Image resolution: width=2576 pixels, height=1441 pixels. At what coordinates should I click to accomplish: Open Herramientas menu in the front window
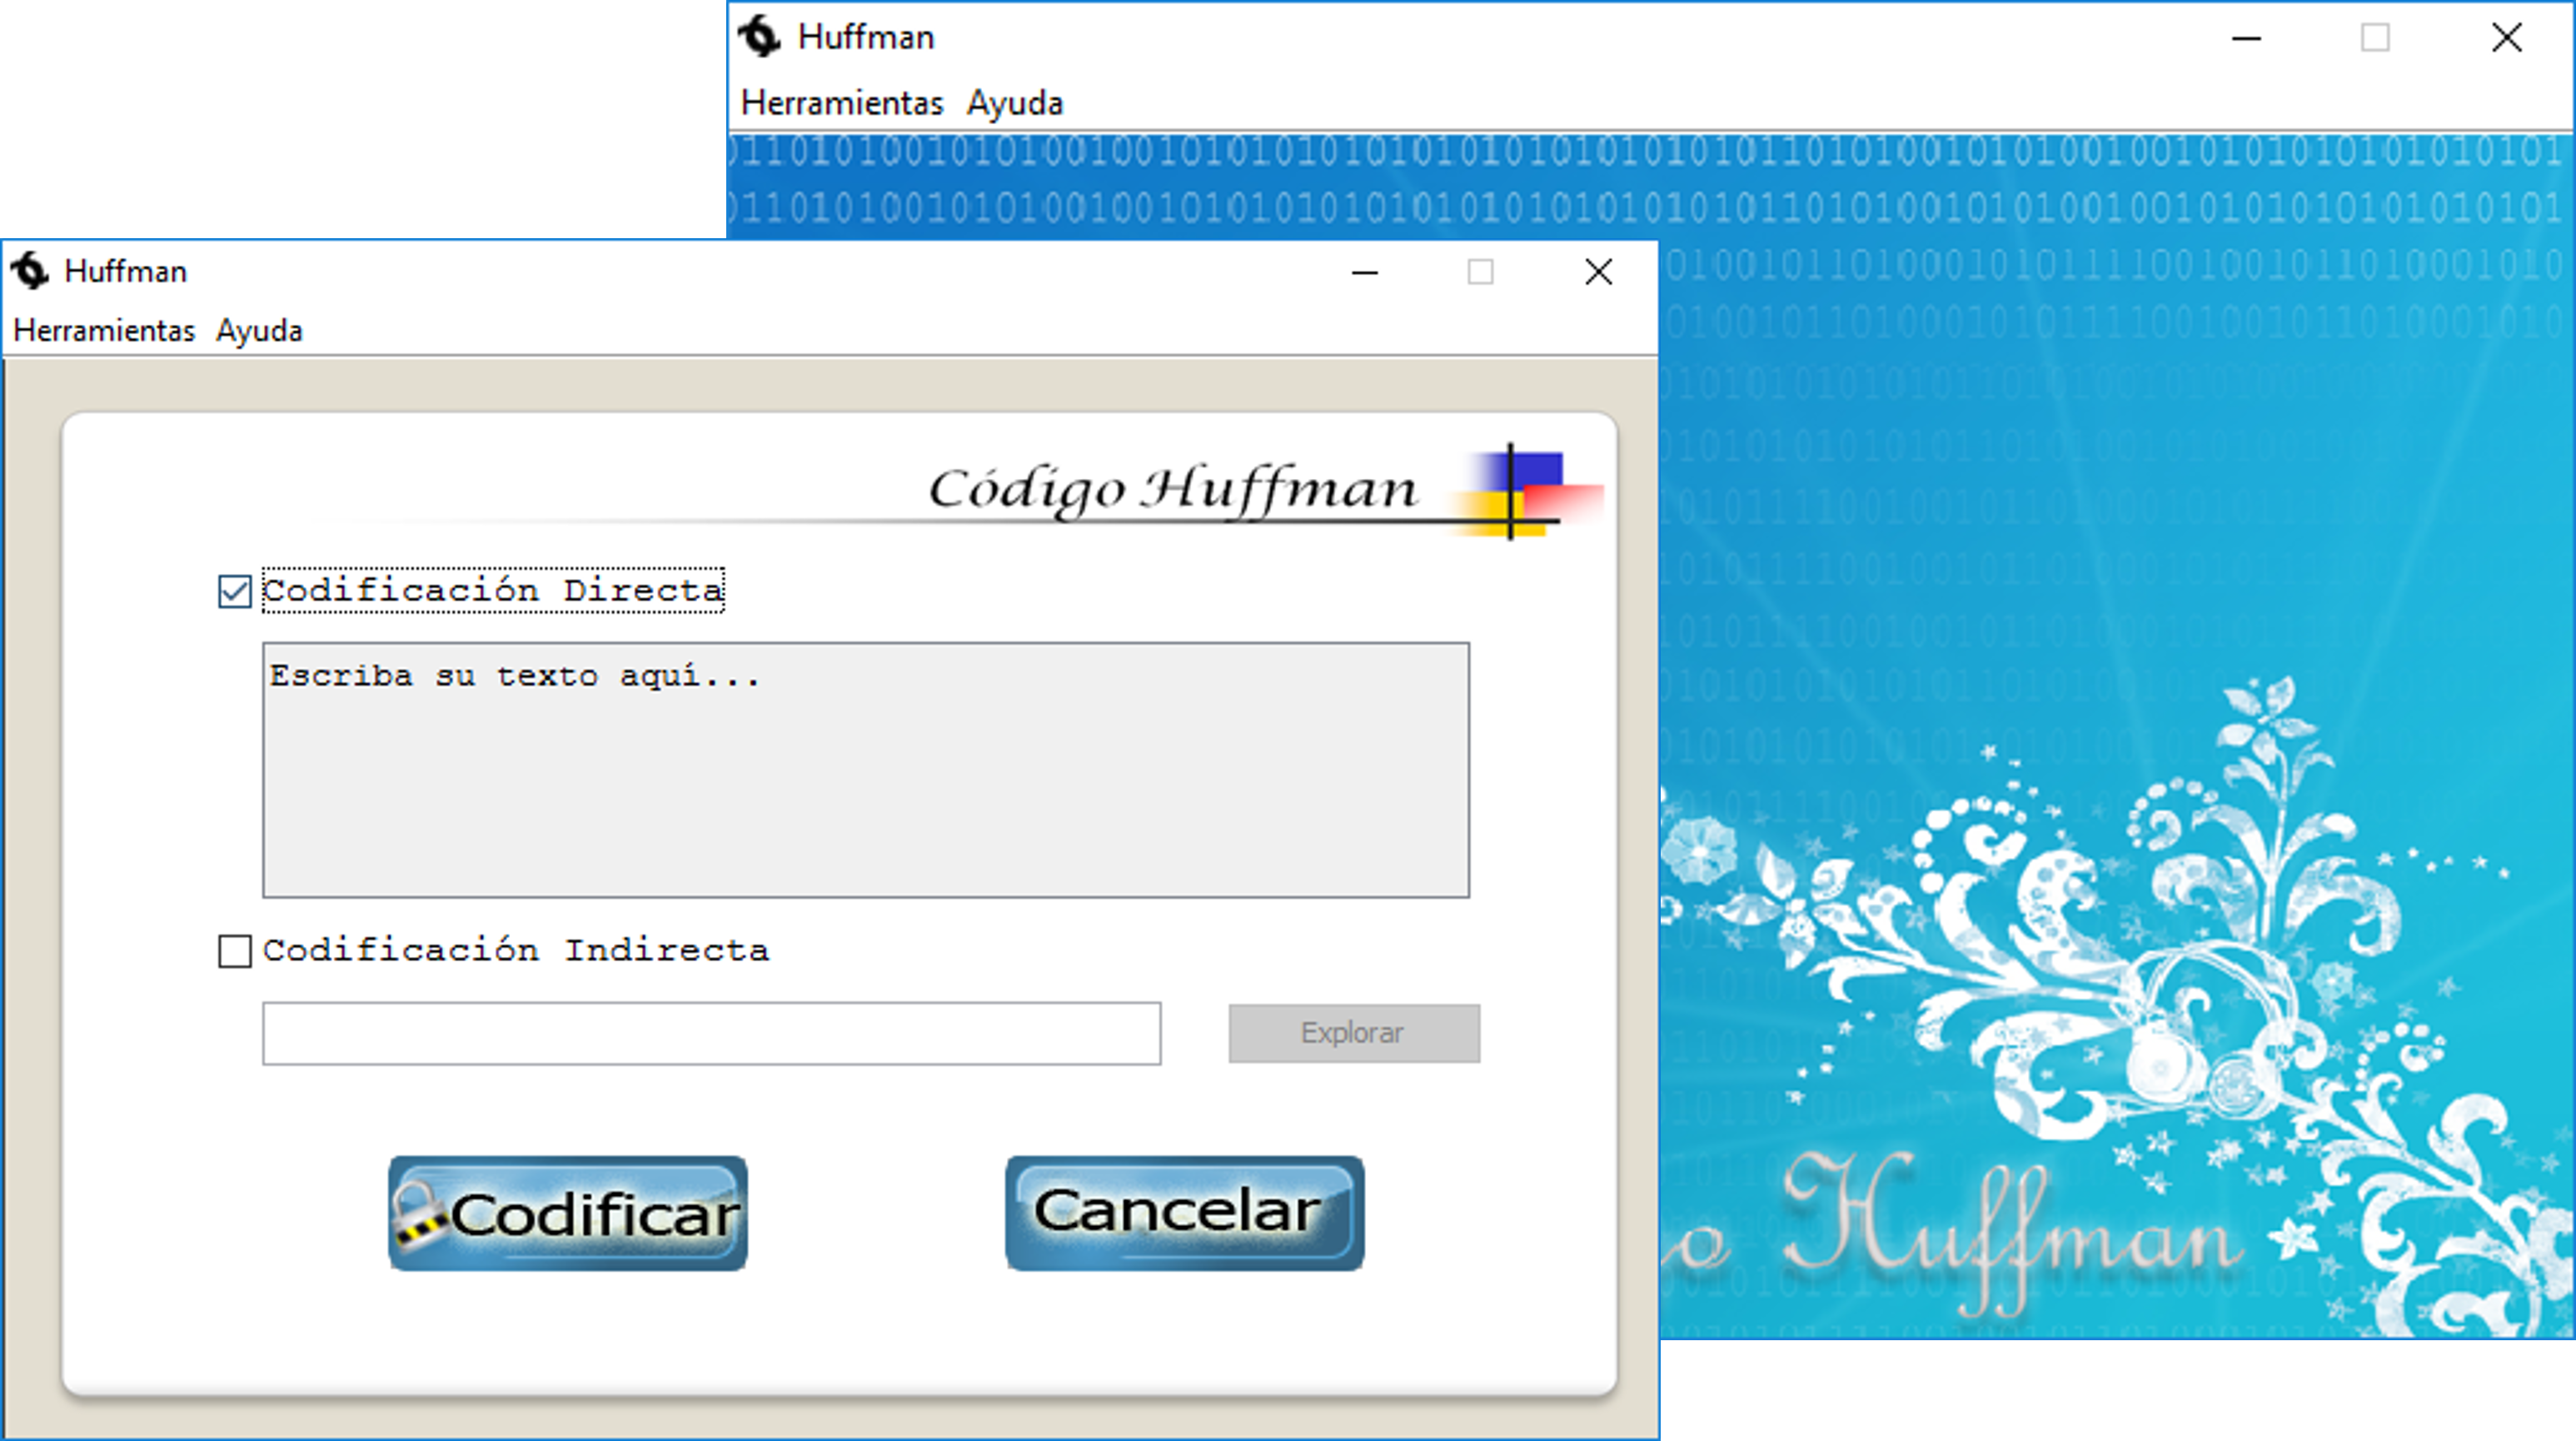coord(104,331)
